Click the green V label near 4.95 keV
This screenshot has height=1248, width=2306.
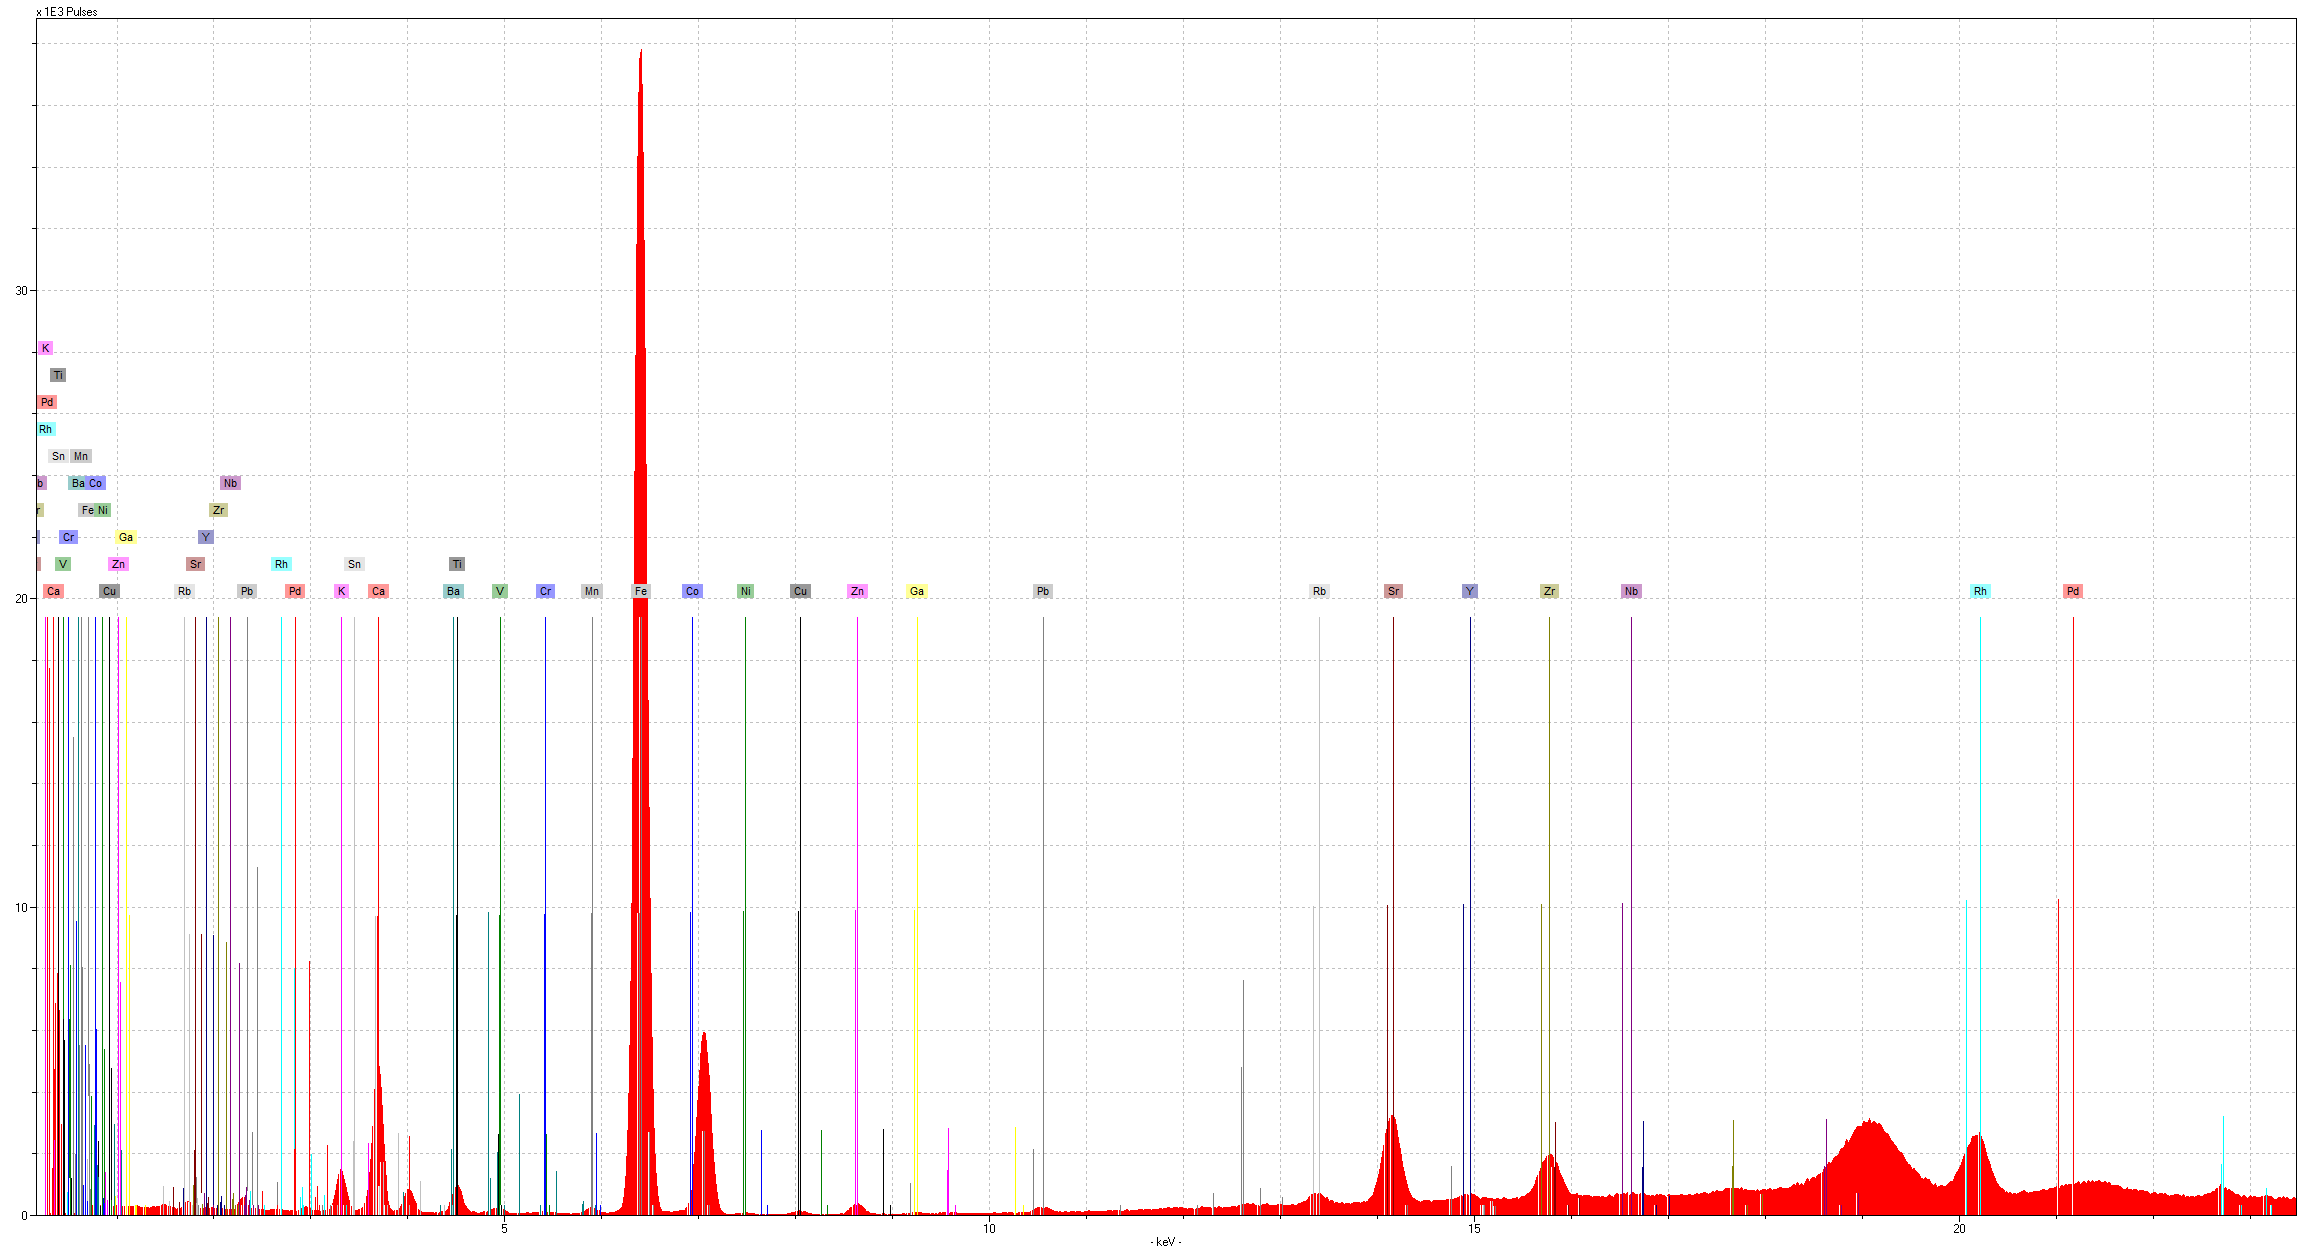(x=500, y=591)
